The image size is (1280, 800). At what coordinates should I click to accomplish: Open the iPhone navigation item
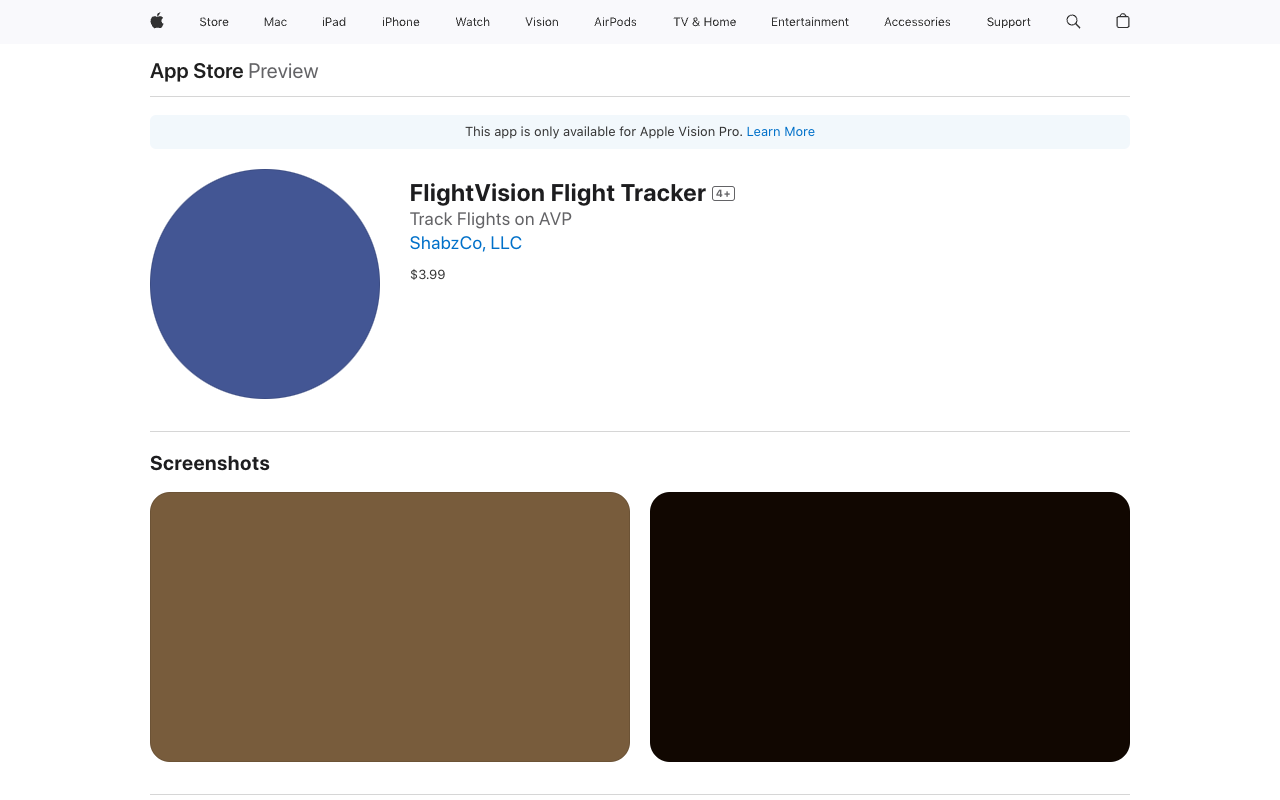pyautogui.click(x=401, y=22)
